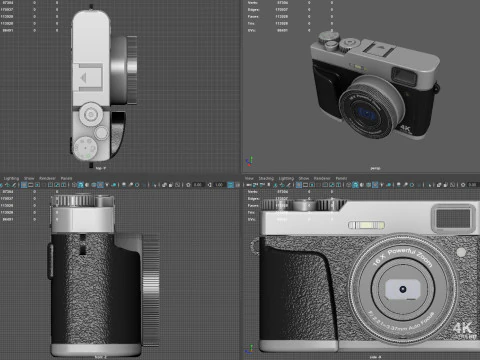
Task: Click Grease Pencil icon in front-view panel toolbar
Action: pyautogui.click(x=288, y=185)
